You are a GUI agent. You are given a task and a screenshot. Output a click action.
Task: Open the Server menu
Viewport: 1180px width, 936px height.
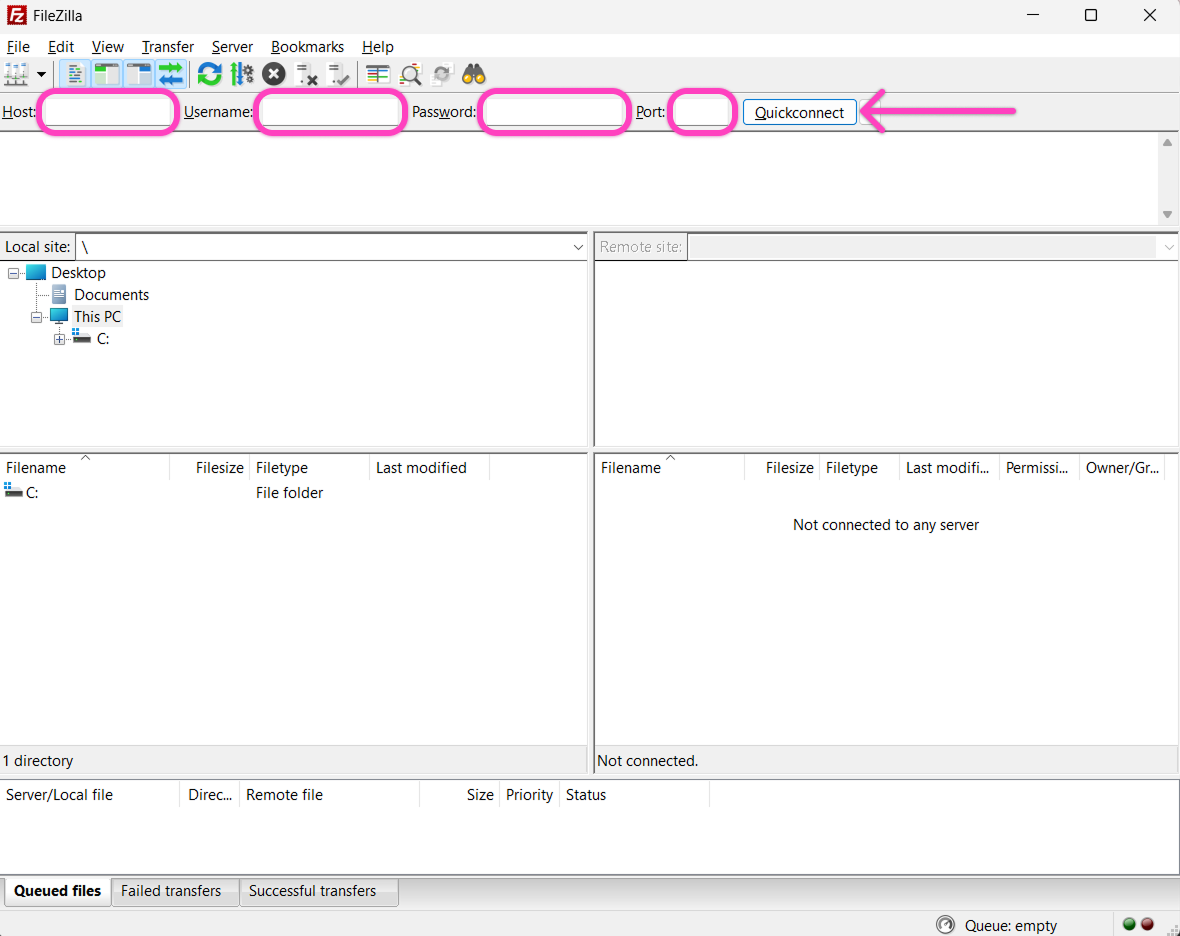coord(232,47)
